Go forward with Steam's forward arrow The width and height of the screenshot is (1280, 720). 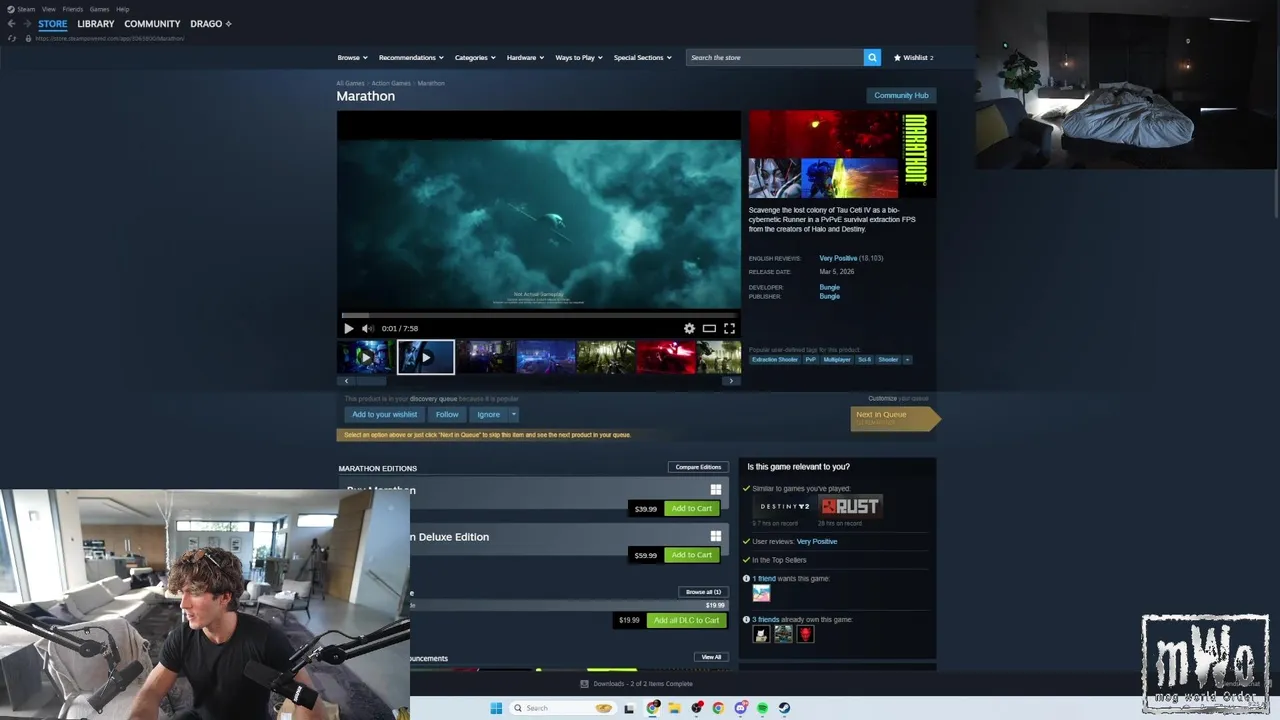(26, 23)
